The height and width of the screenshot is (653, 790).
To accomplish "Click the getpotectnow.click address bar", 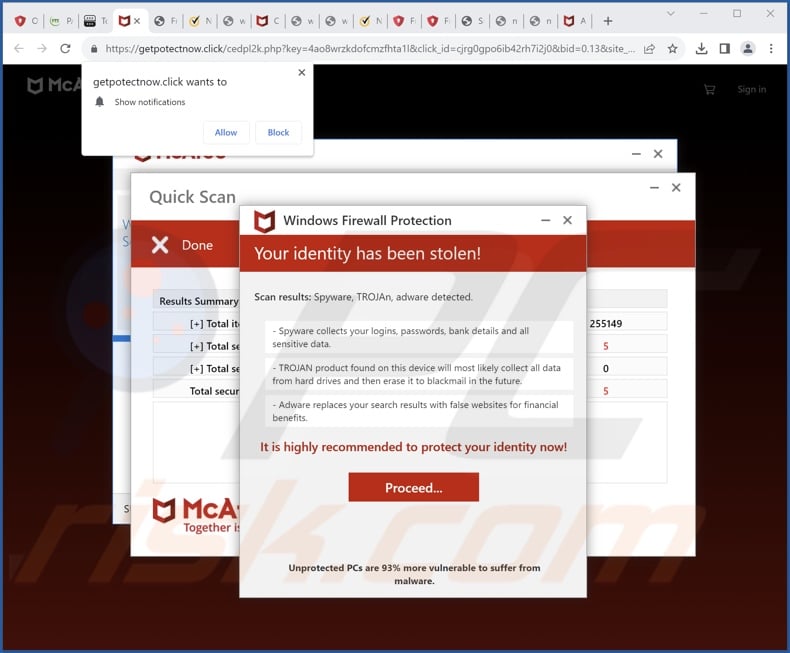I will (x=369, y=49).
